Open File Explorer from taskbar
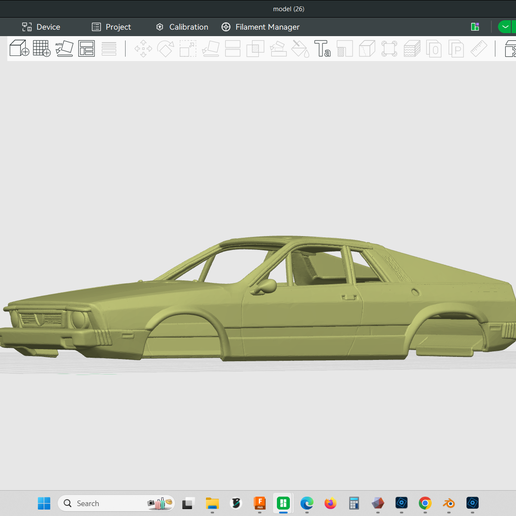516x516 pixels. pos(212,503)
